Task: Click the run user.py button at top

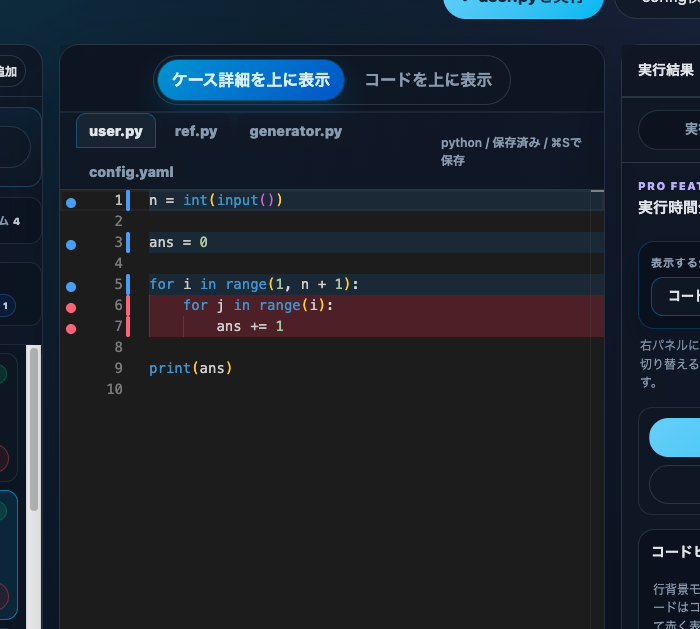Action: 523,5
